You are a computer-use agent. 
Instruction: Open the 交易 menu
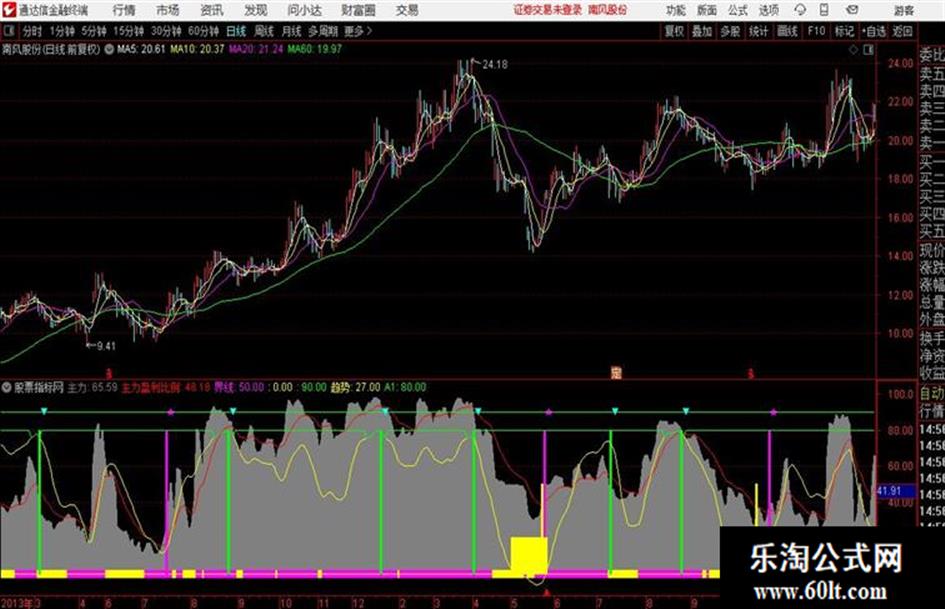coord(407,10)
